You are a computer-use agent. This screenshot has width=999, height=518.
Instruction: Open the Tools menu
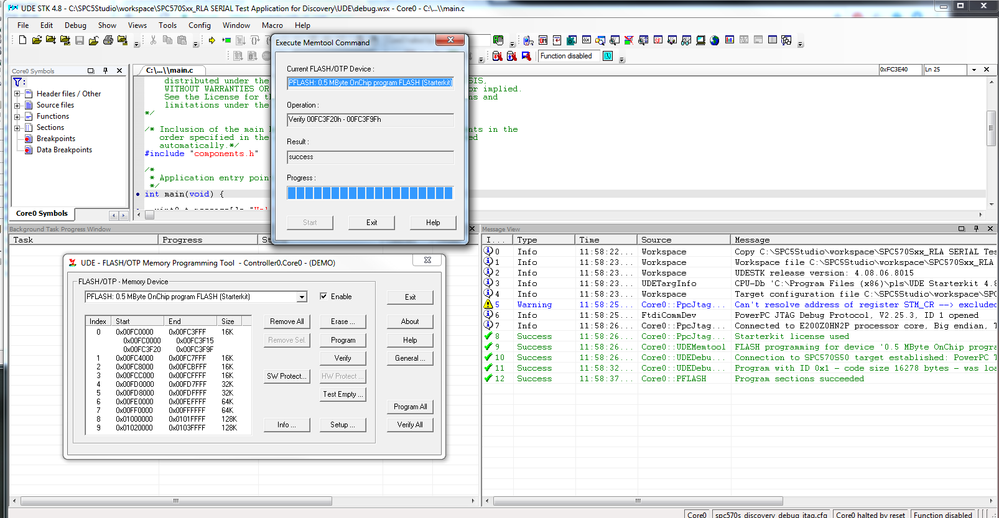(168, 25)
